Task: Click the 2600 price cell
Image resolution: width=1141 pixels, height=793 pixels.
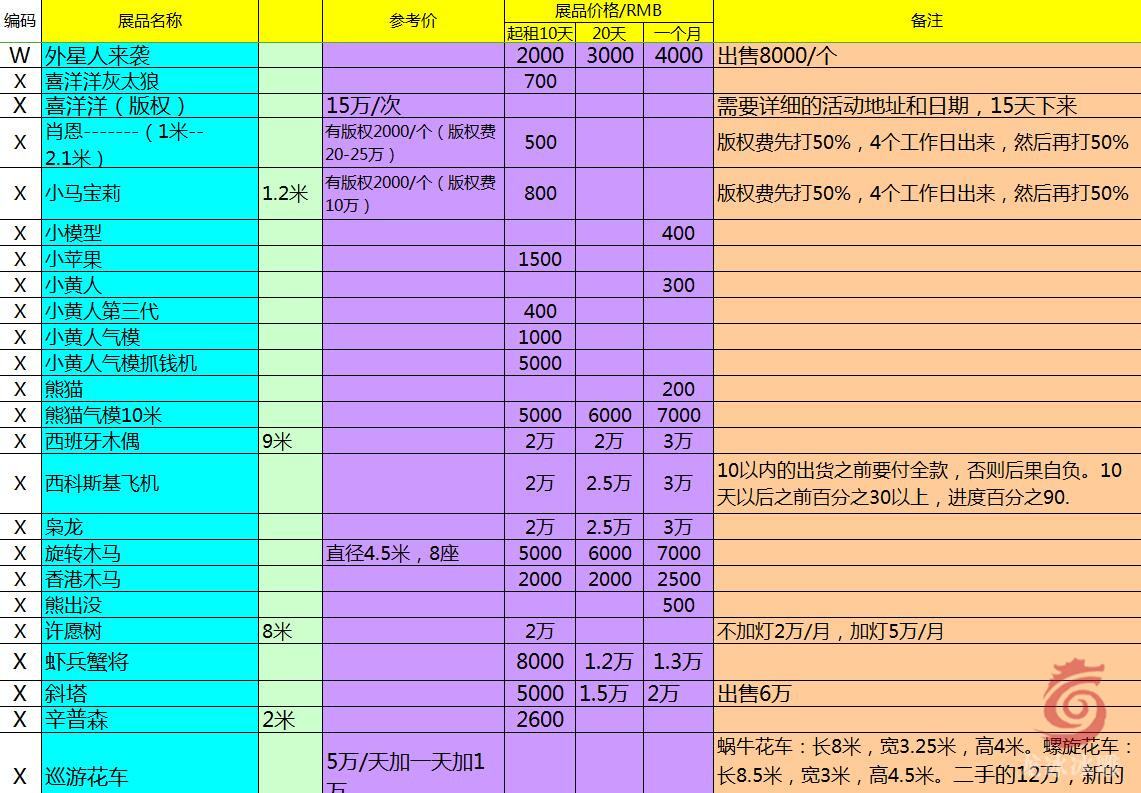Action: pyautogui.click(x=540, y=720)
